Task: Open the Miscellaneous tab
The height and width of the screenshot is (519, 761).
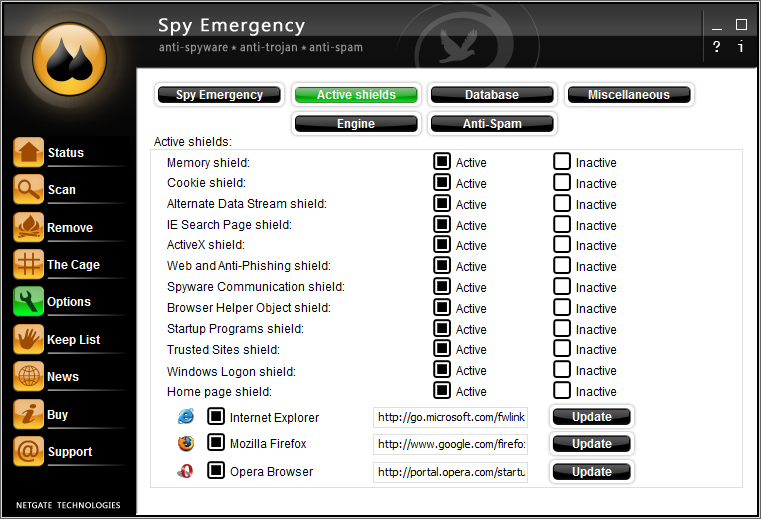Action: pyautogui.click(x=629, y=95)
